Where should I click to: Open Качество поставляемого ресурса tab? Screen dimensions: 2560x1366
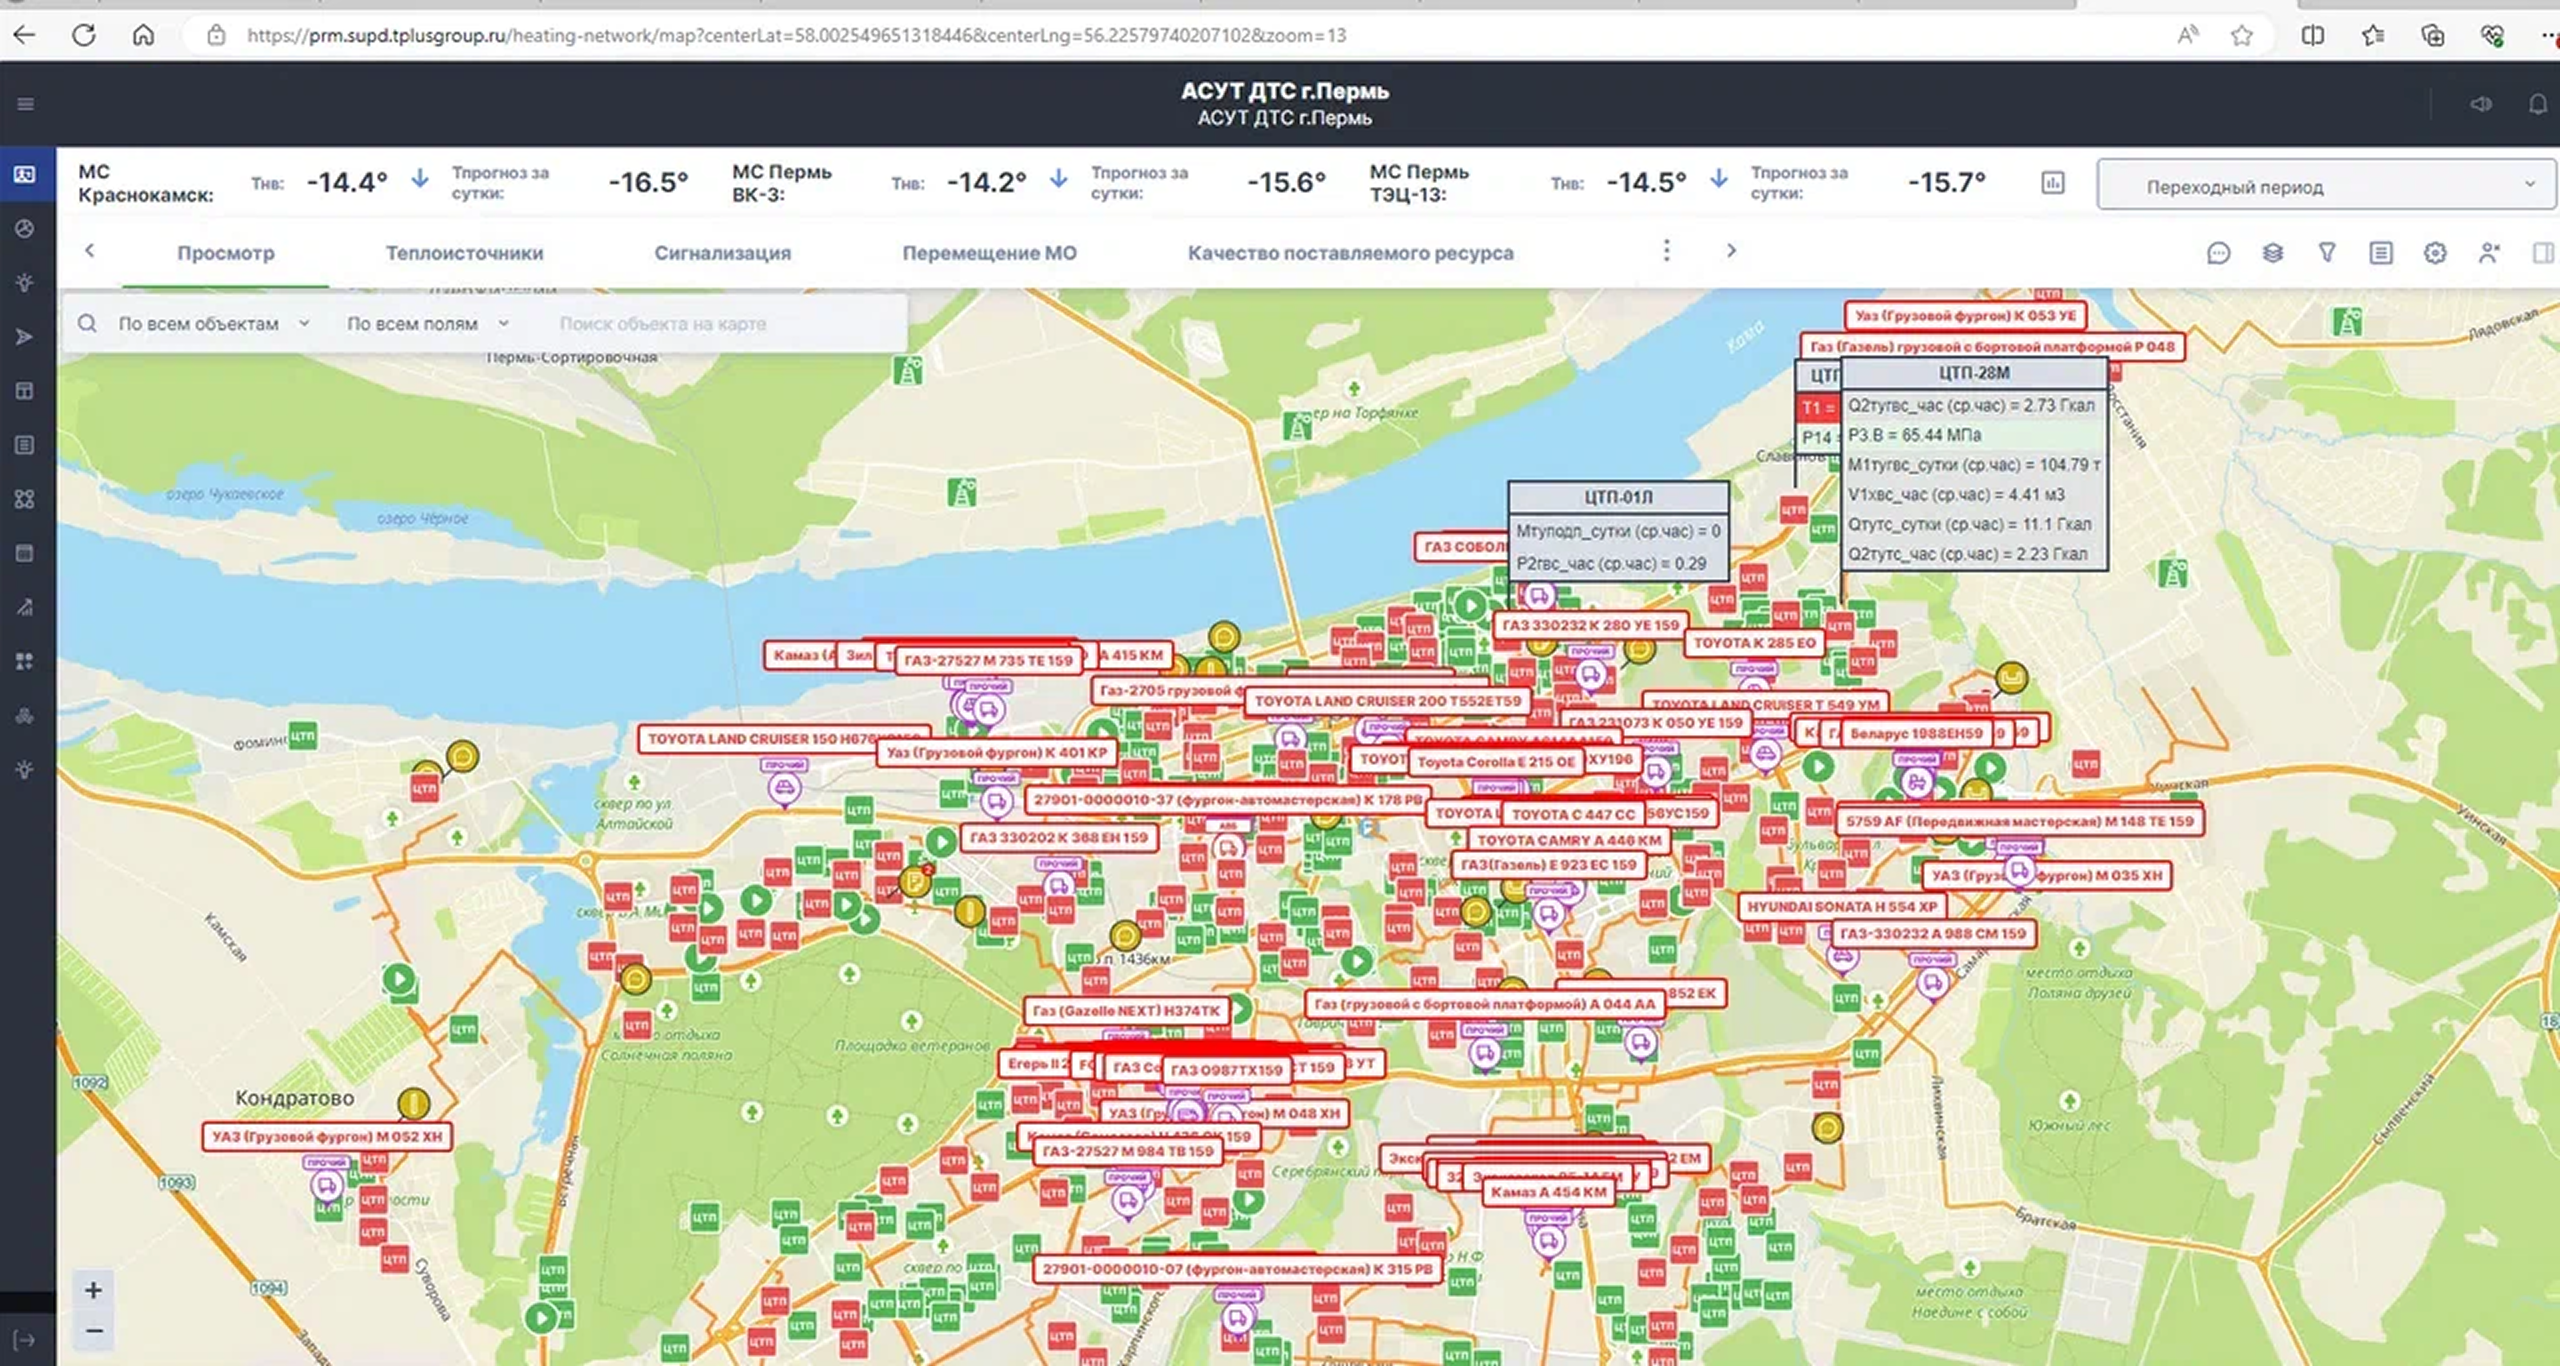[1351, 254]
